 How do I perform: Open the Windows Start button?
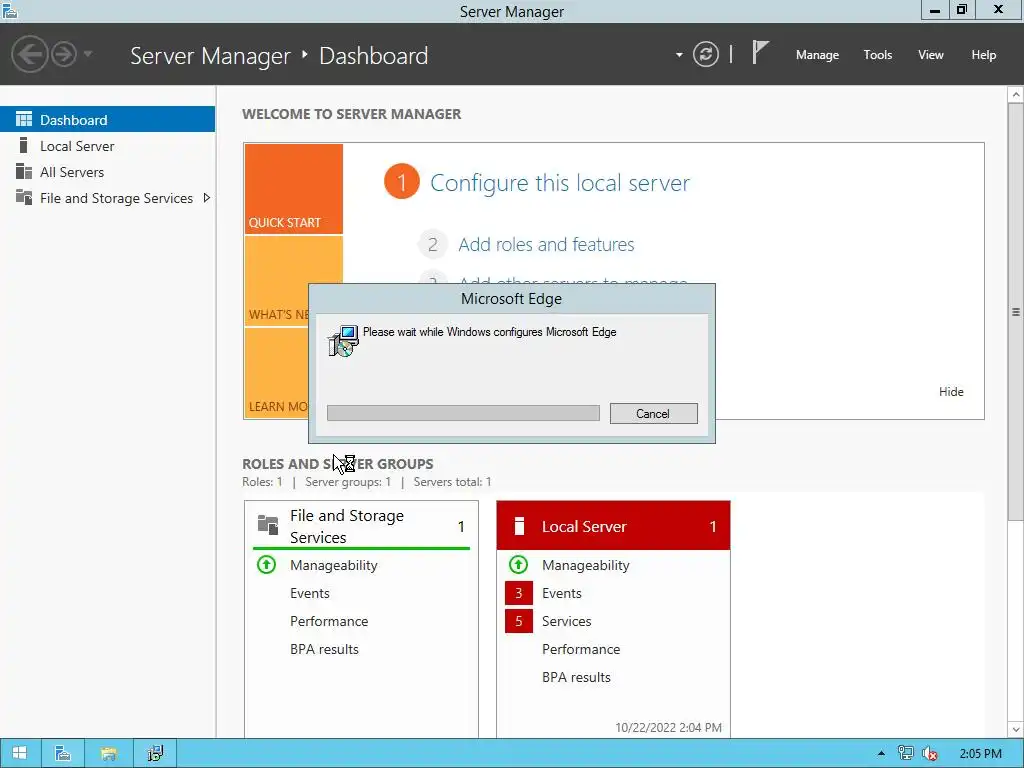point(20,754)
